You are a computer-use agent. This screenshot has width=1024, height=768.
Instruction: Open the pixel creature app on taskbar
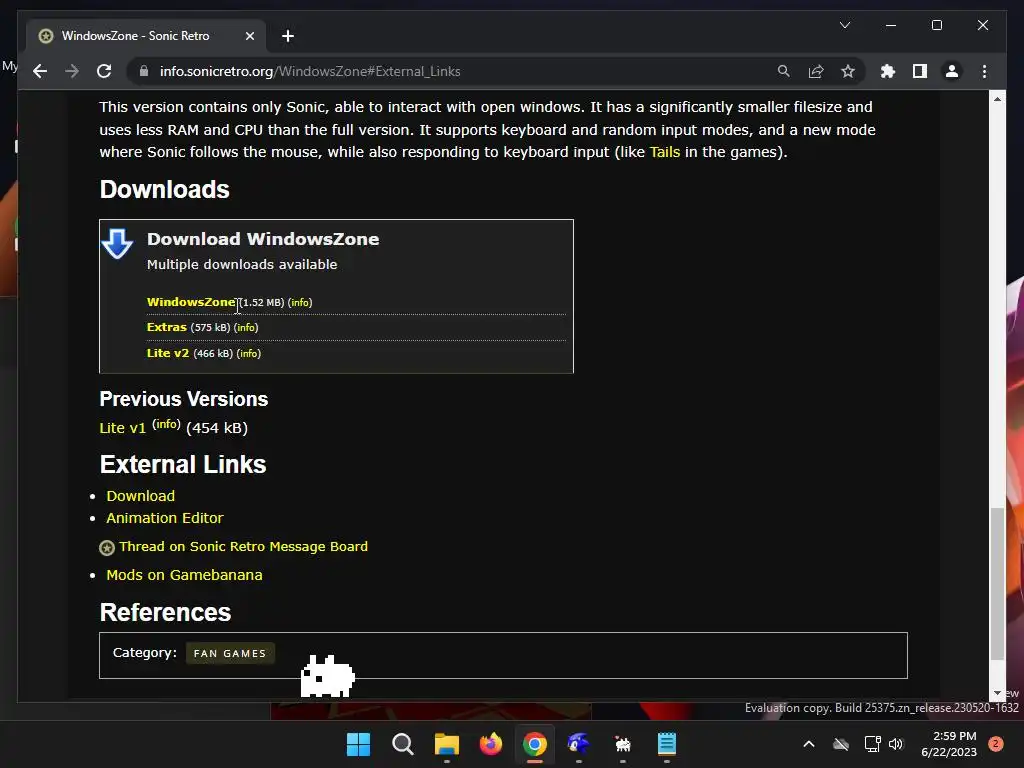[623, 744]
